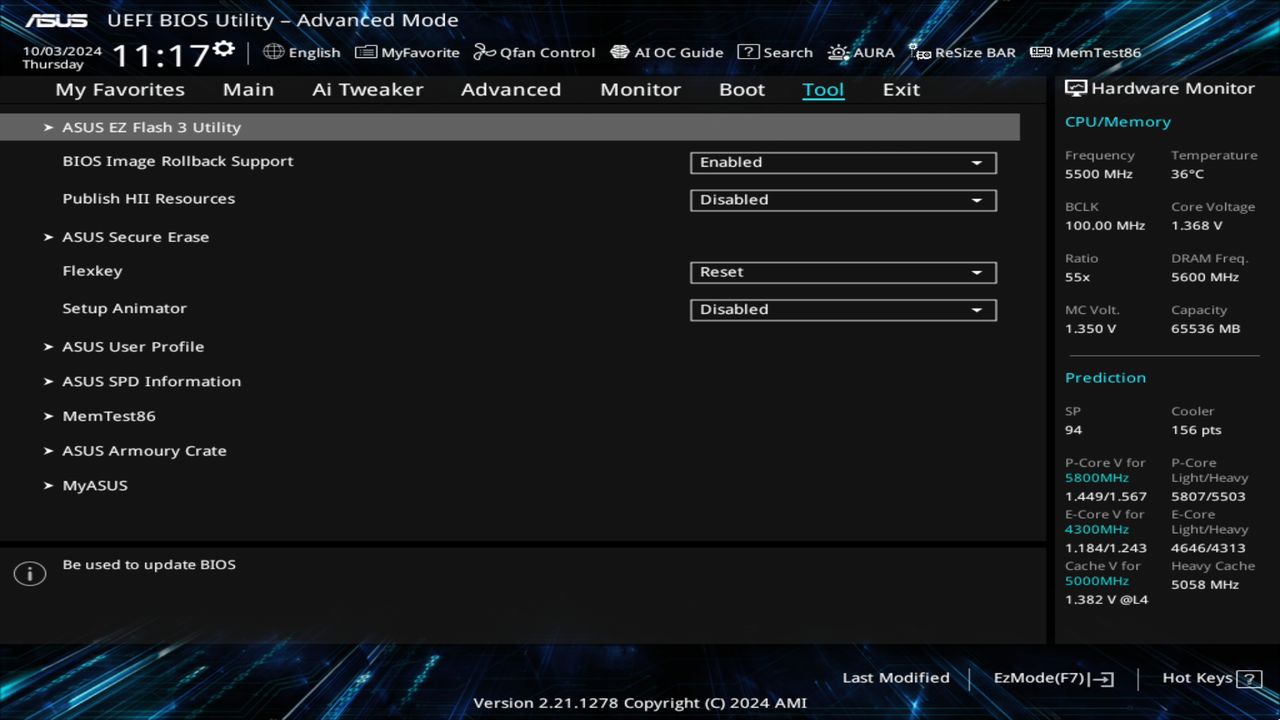The height and width of the screenshot is (720, 1280).
Task: Set Flexkey to a different action
Action: click(x=842, y=272)
